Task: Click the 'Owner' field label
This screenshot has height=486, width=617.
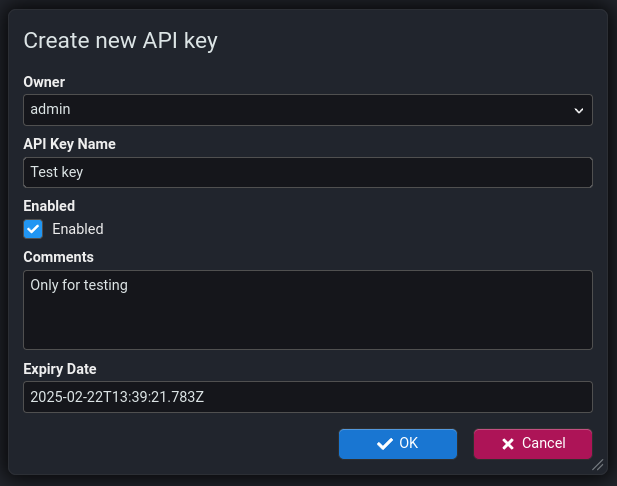Action: tap(44, 82)
